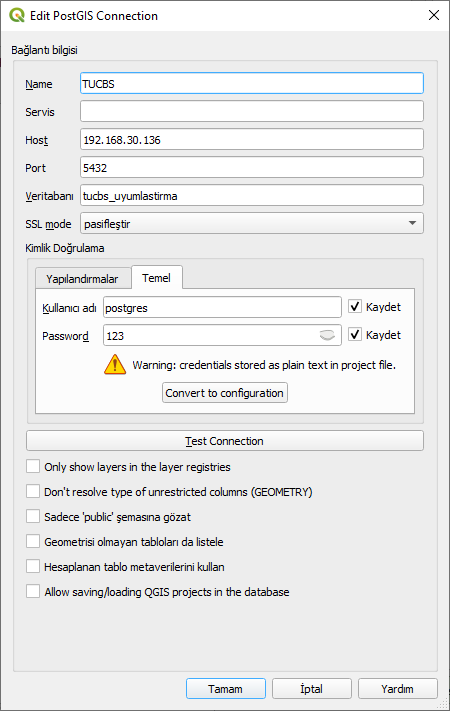Click the QGIS logo in title bar
Viewport: 450px width, 711px height.
coord(17,15)
